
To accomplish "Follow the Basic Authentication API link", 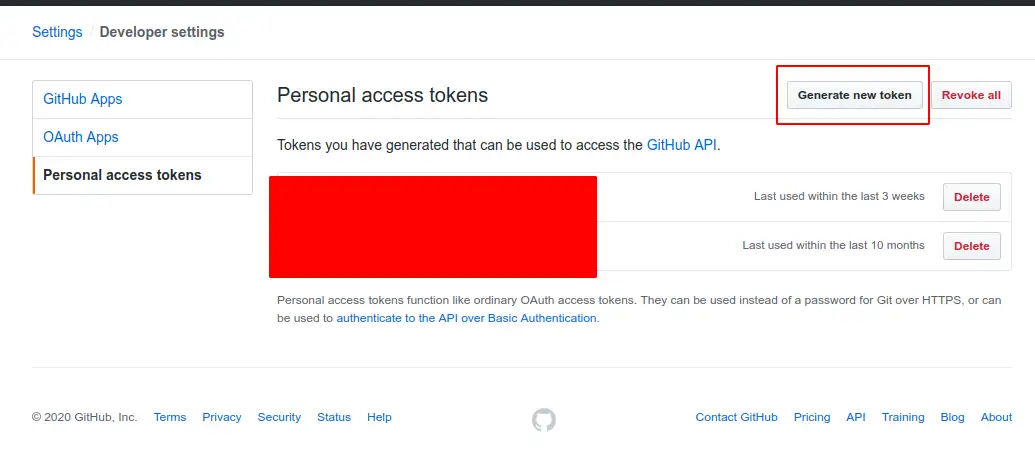I will click(467, 318).
